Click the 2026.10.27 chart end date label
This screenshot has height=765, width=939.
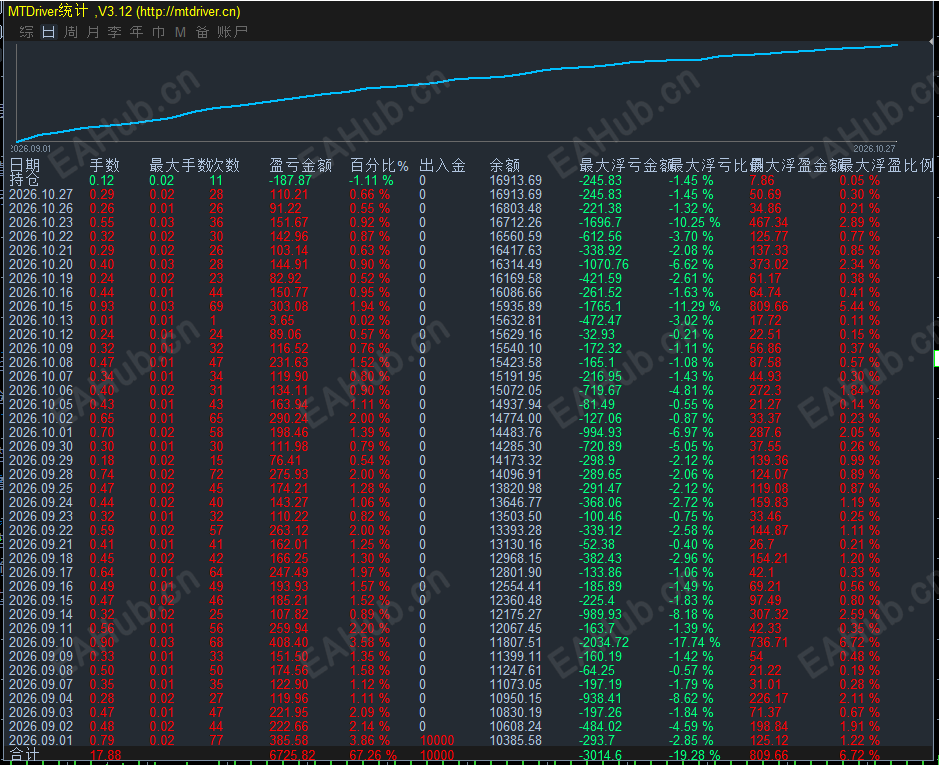coord(874,149)
